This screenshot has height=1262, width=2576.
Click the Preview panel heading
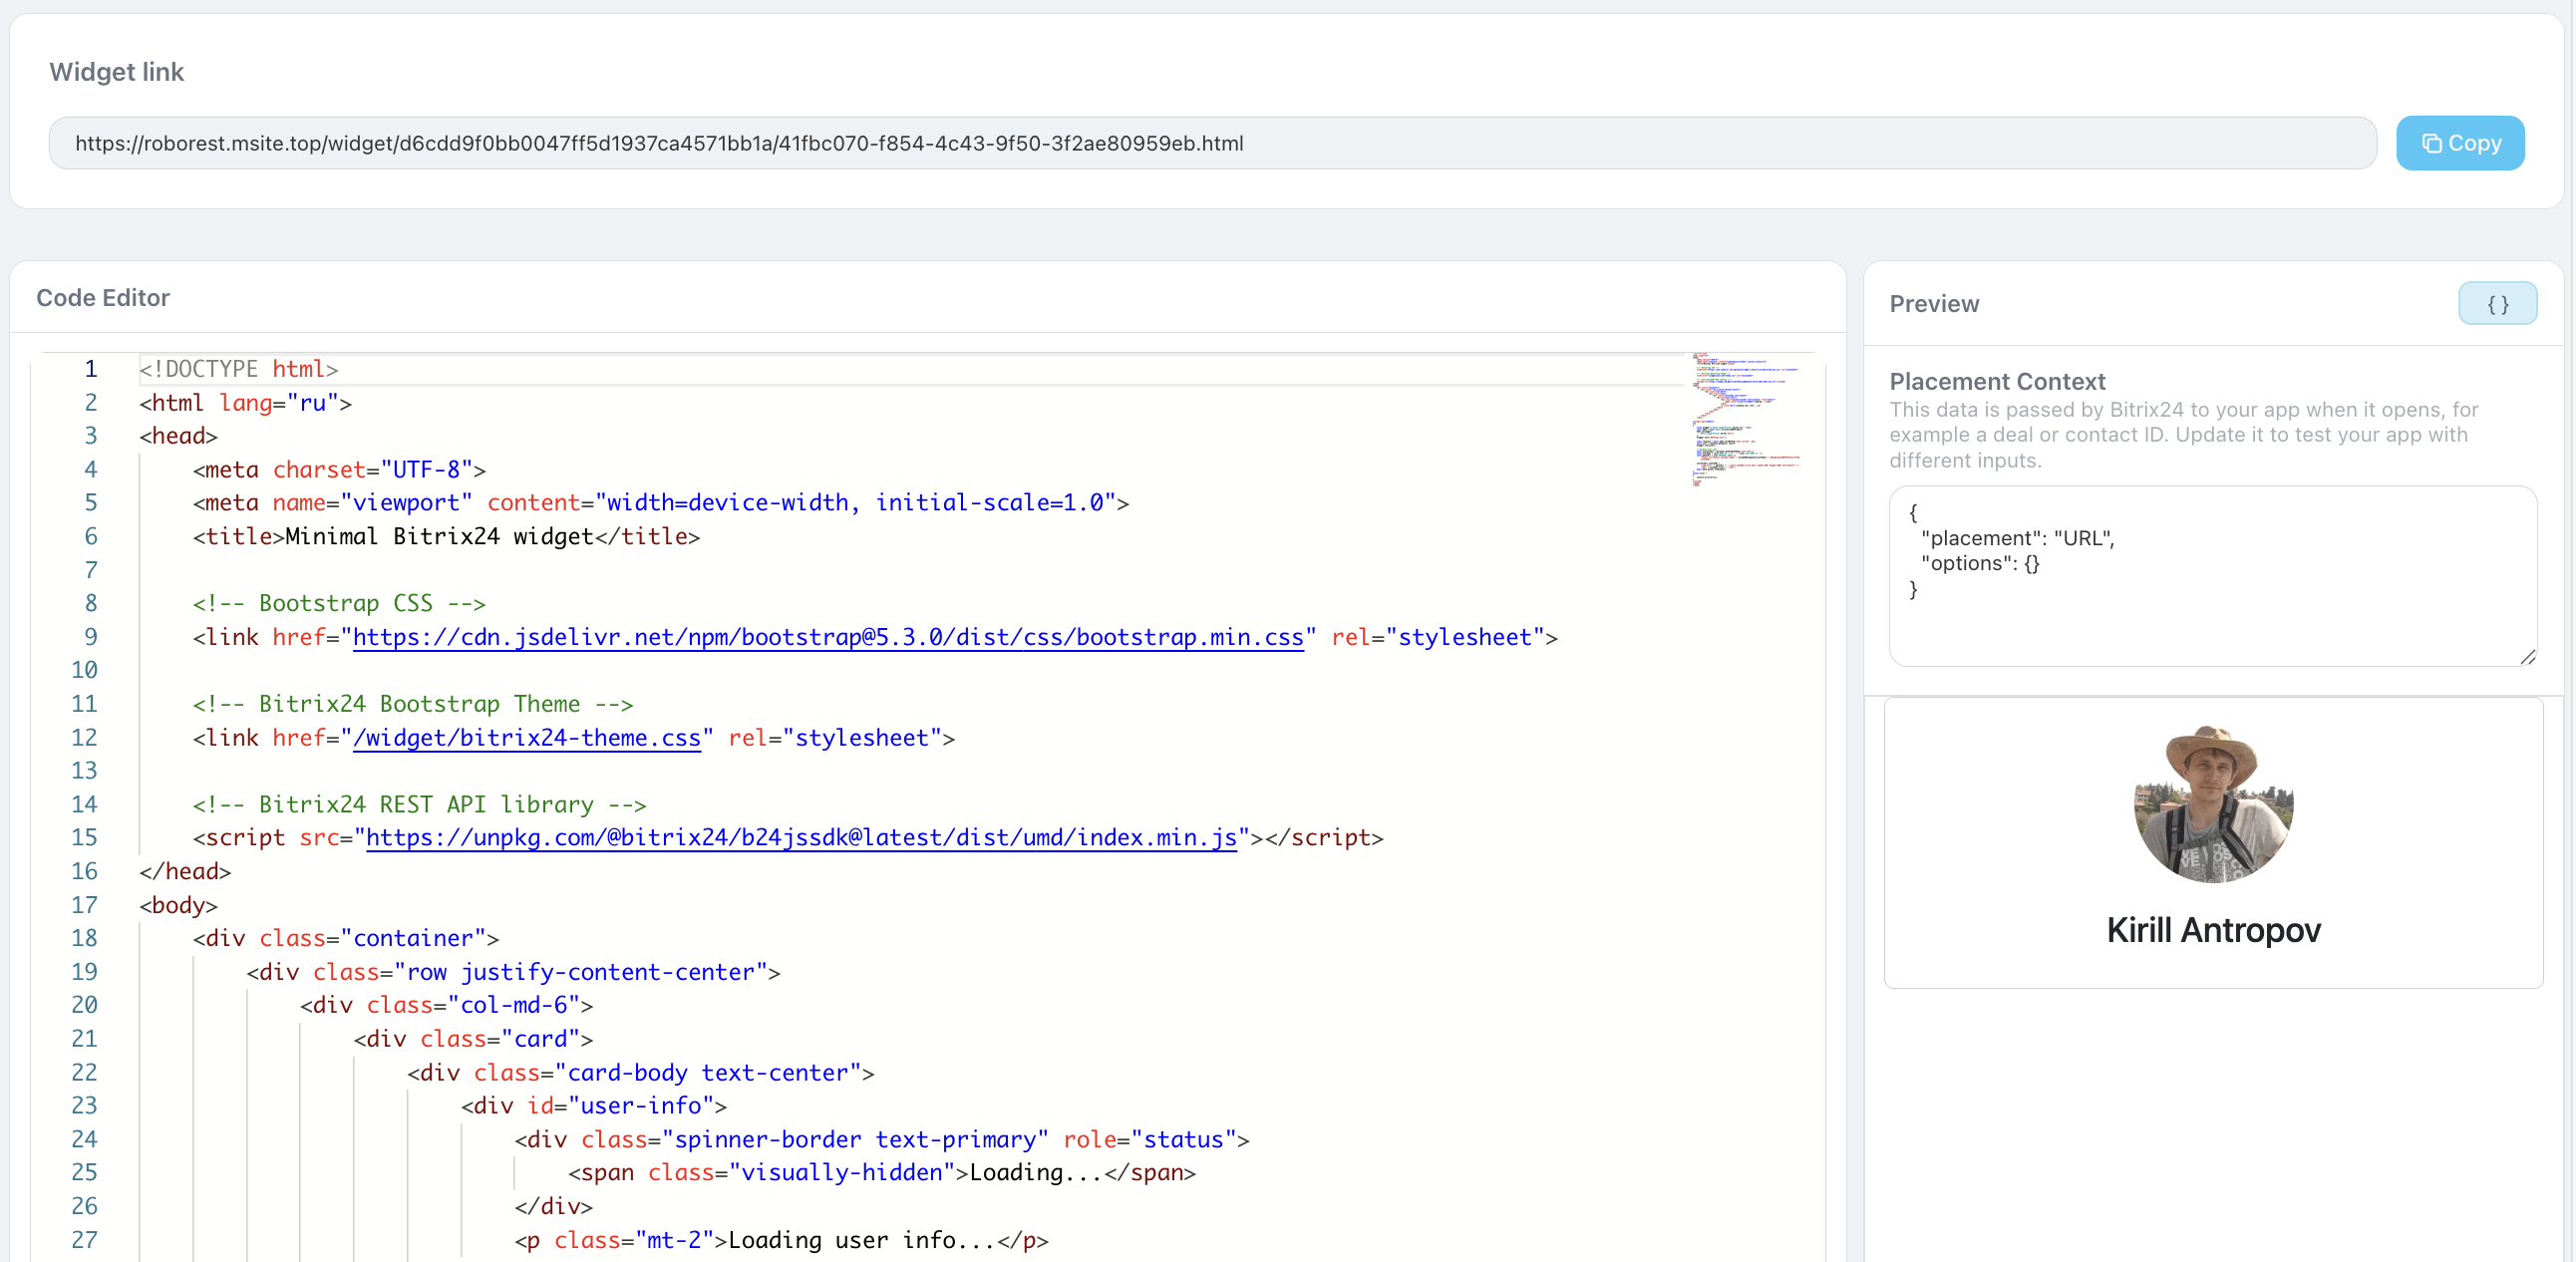coord(1933,304)
